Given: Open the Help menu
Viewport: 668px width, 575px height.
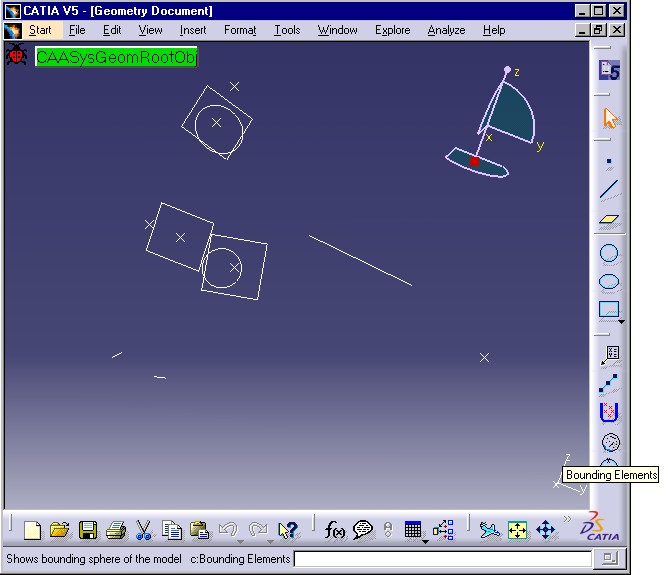Looking at the screenshot, I should click(x=494, y=30).
